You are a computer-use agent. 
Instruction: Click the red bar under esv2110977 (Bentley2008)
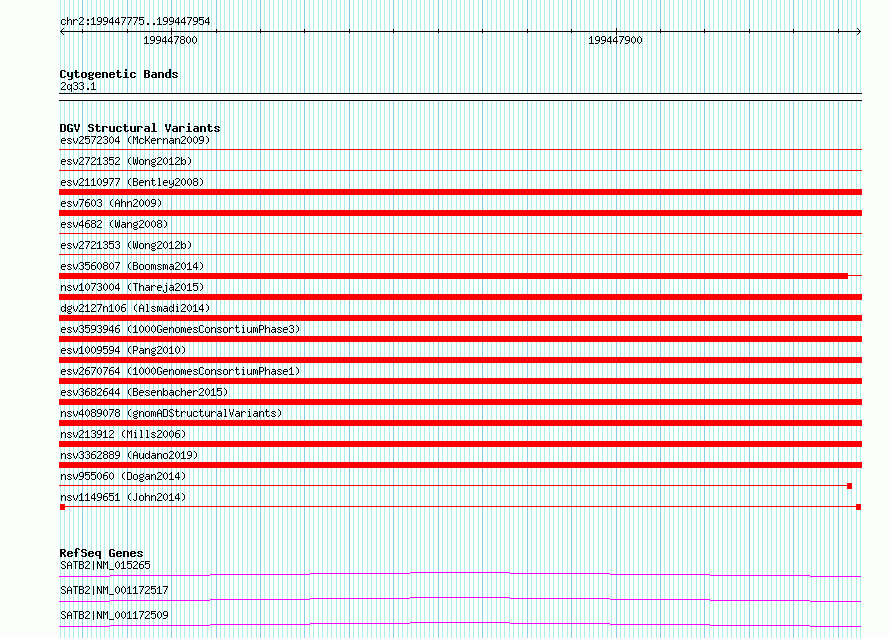click(x=460, y=192)
